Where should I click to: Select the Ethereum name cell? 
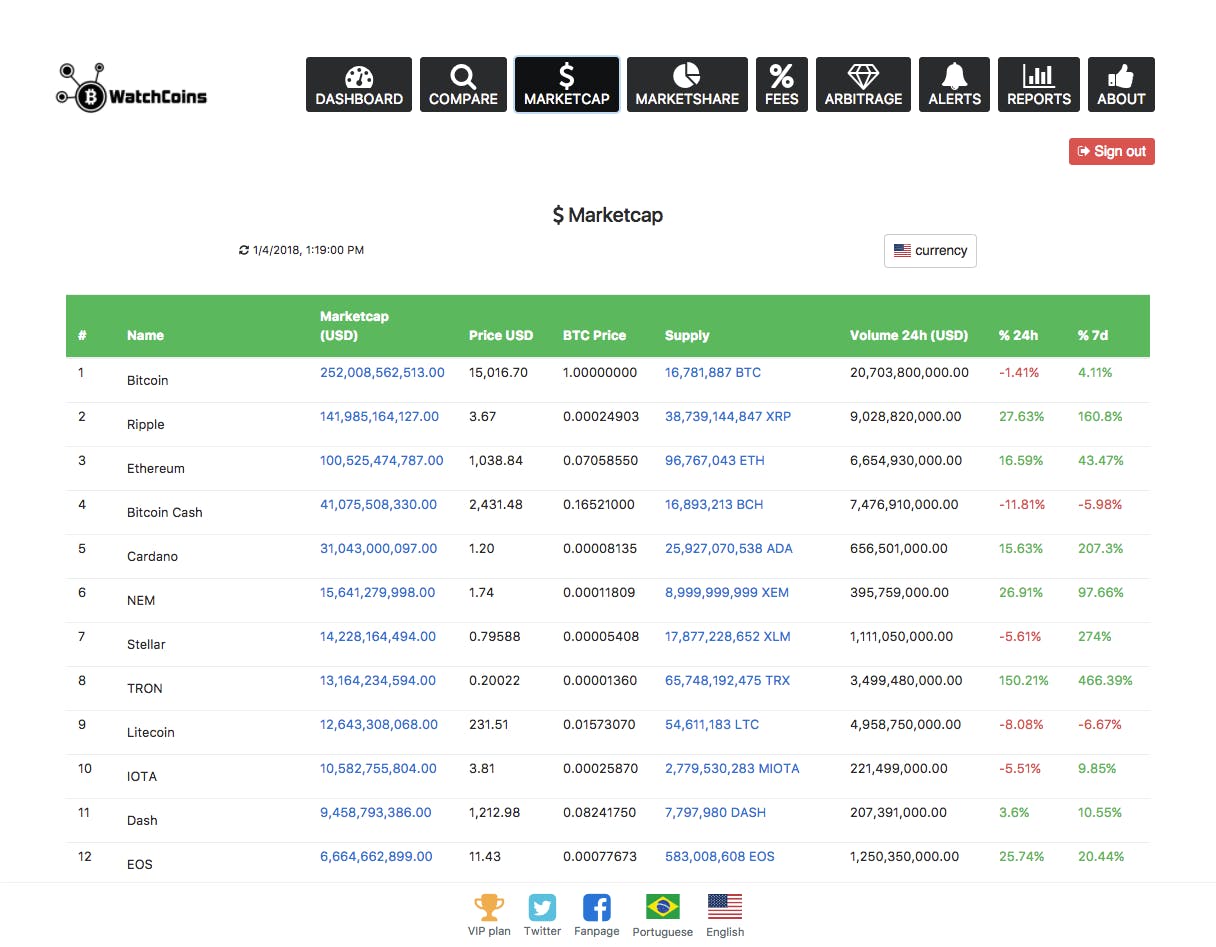tap(156, 468)
